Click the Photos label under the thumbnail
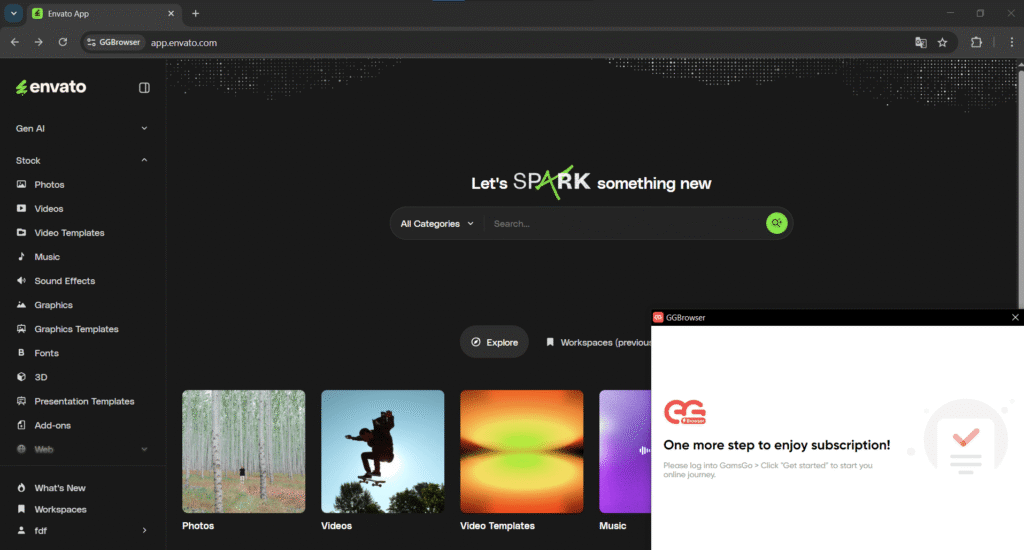The width and height of the screenshot is (1024, 550). click(x=198, y=526)
